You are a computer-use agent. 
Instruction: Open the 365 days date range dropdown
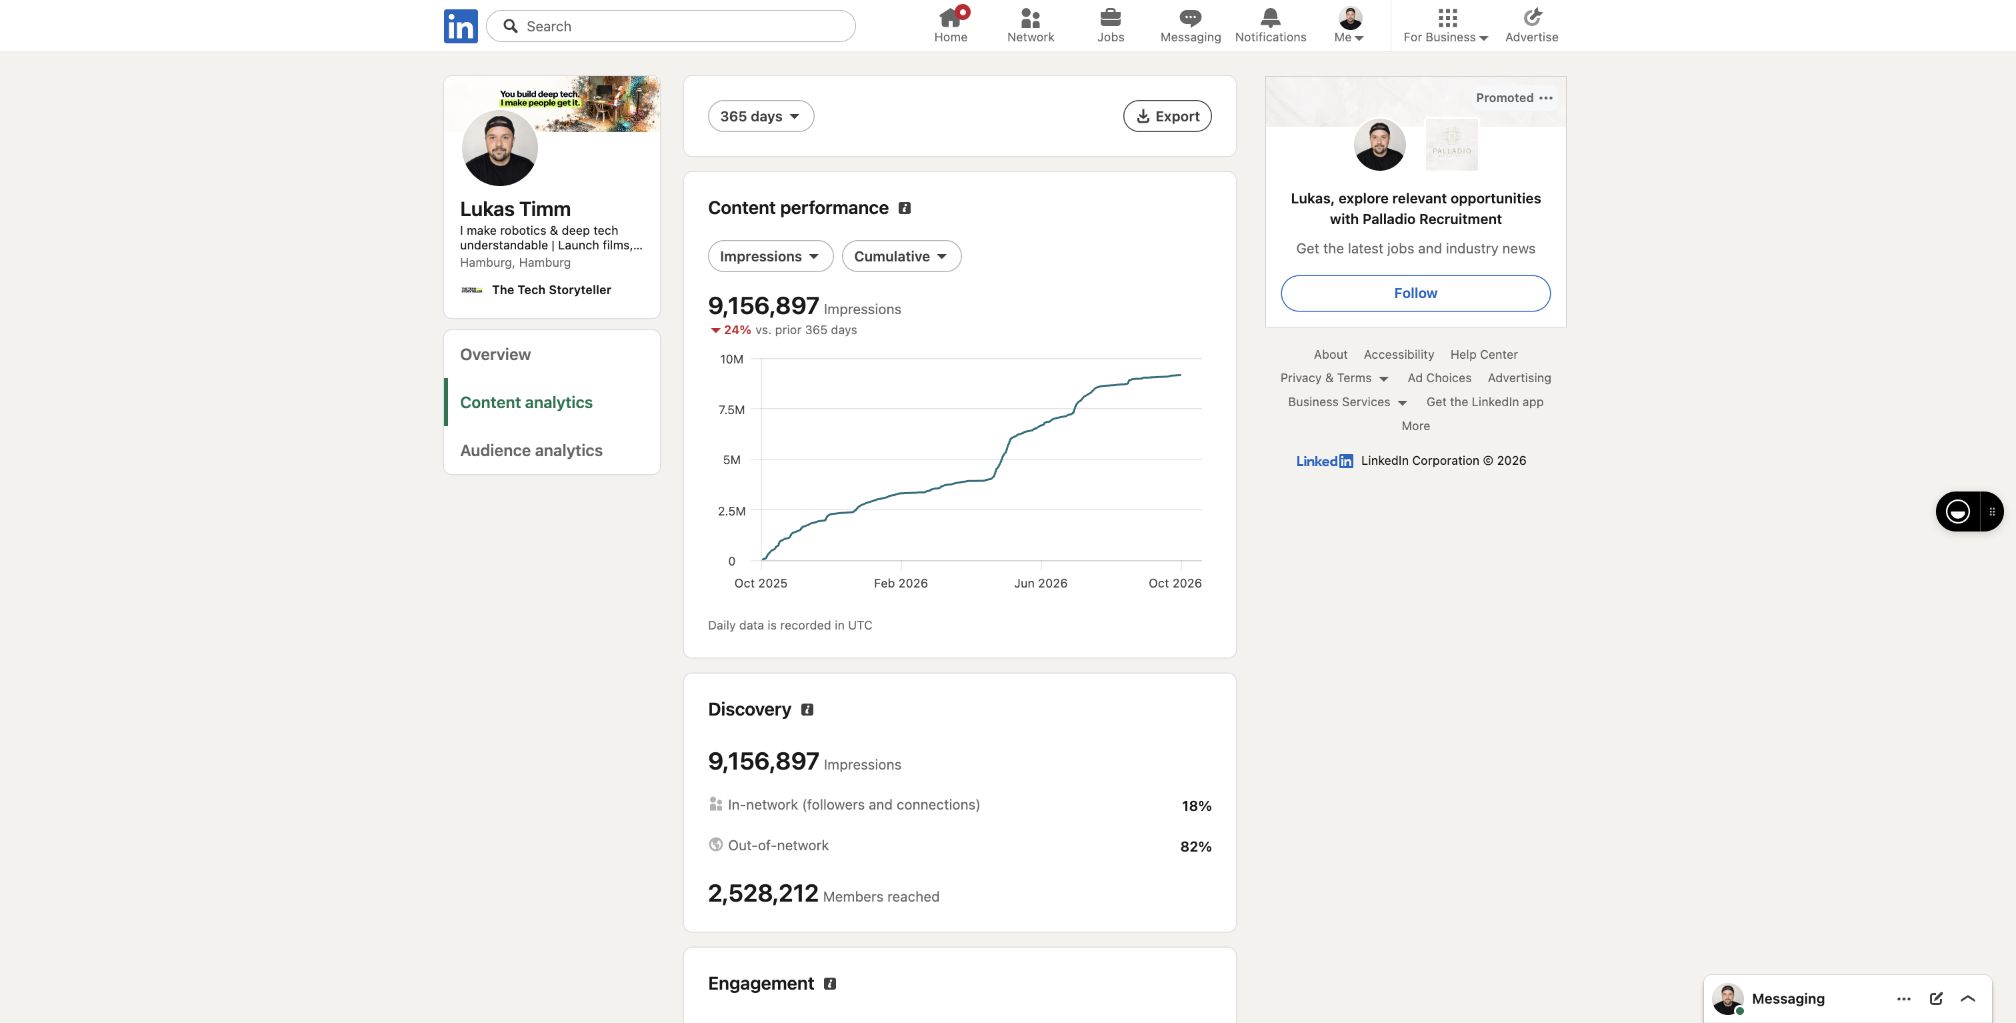[761, 116]
